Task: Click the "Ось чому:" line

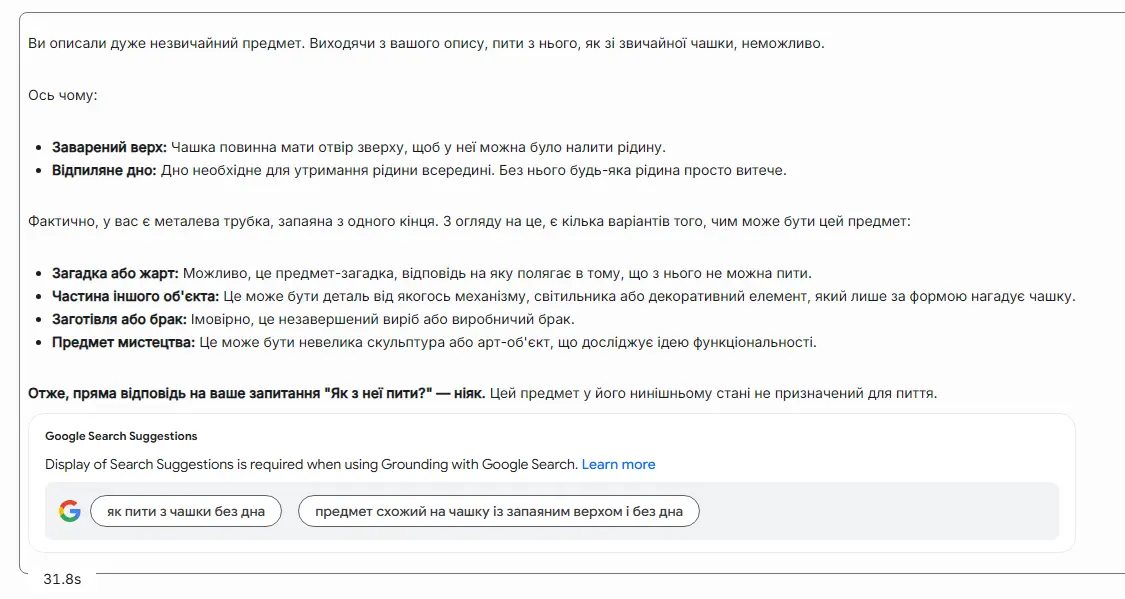Action: [x=62, y=95]
